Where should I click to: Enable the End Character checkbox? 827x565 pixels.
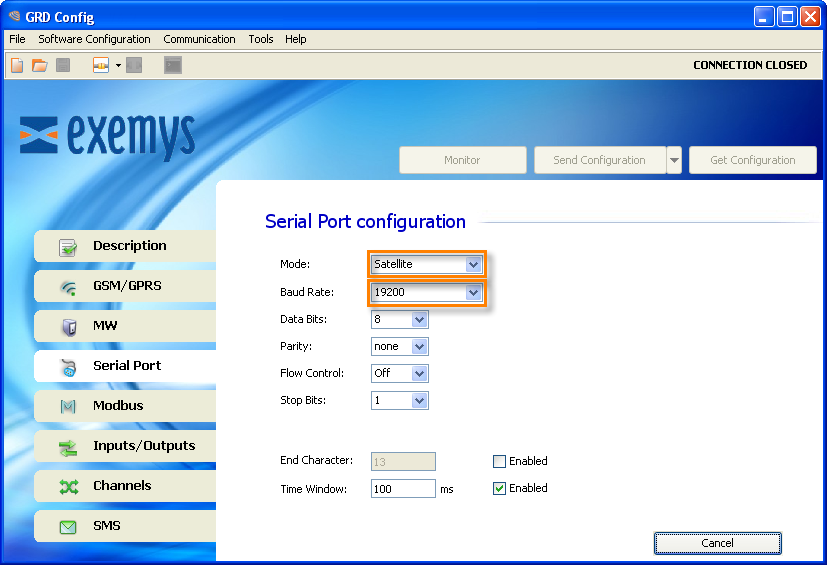pos(500,461)
